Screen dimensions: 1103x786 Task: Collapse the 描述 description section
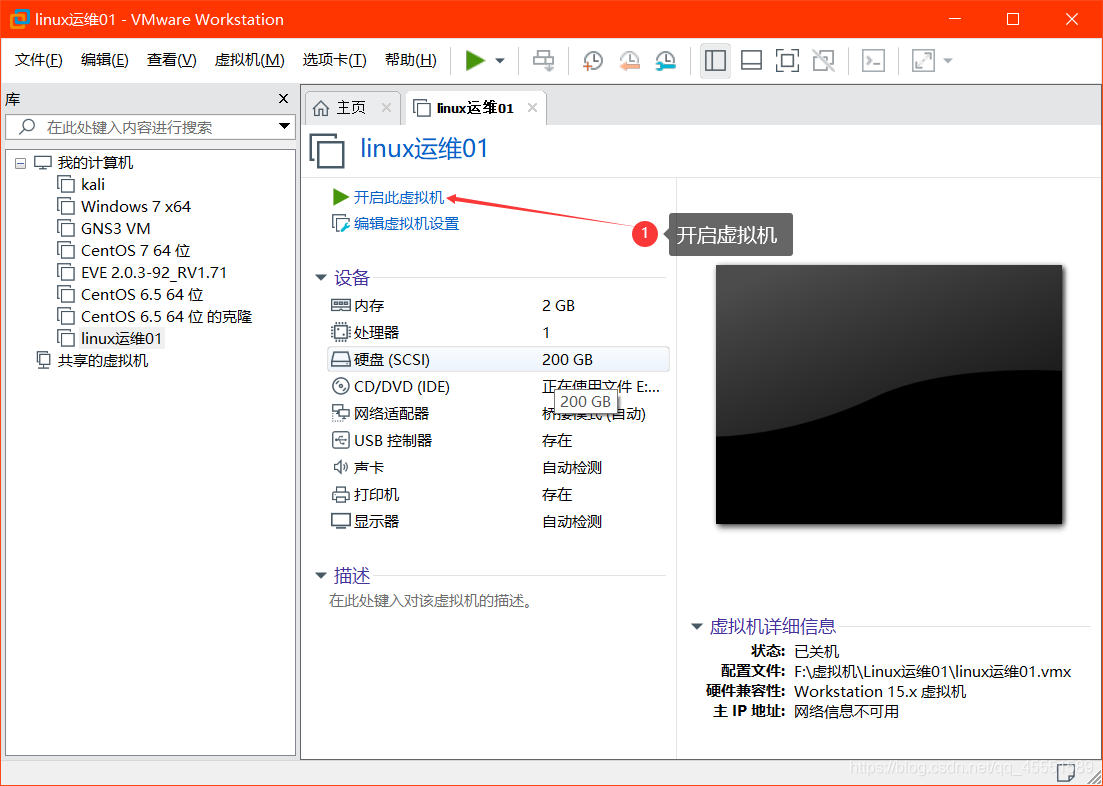pos(321,576)
